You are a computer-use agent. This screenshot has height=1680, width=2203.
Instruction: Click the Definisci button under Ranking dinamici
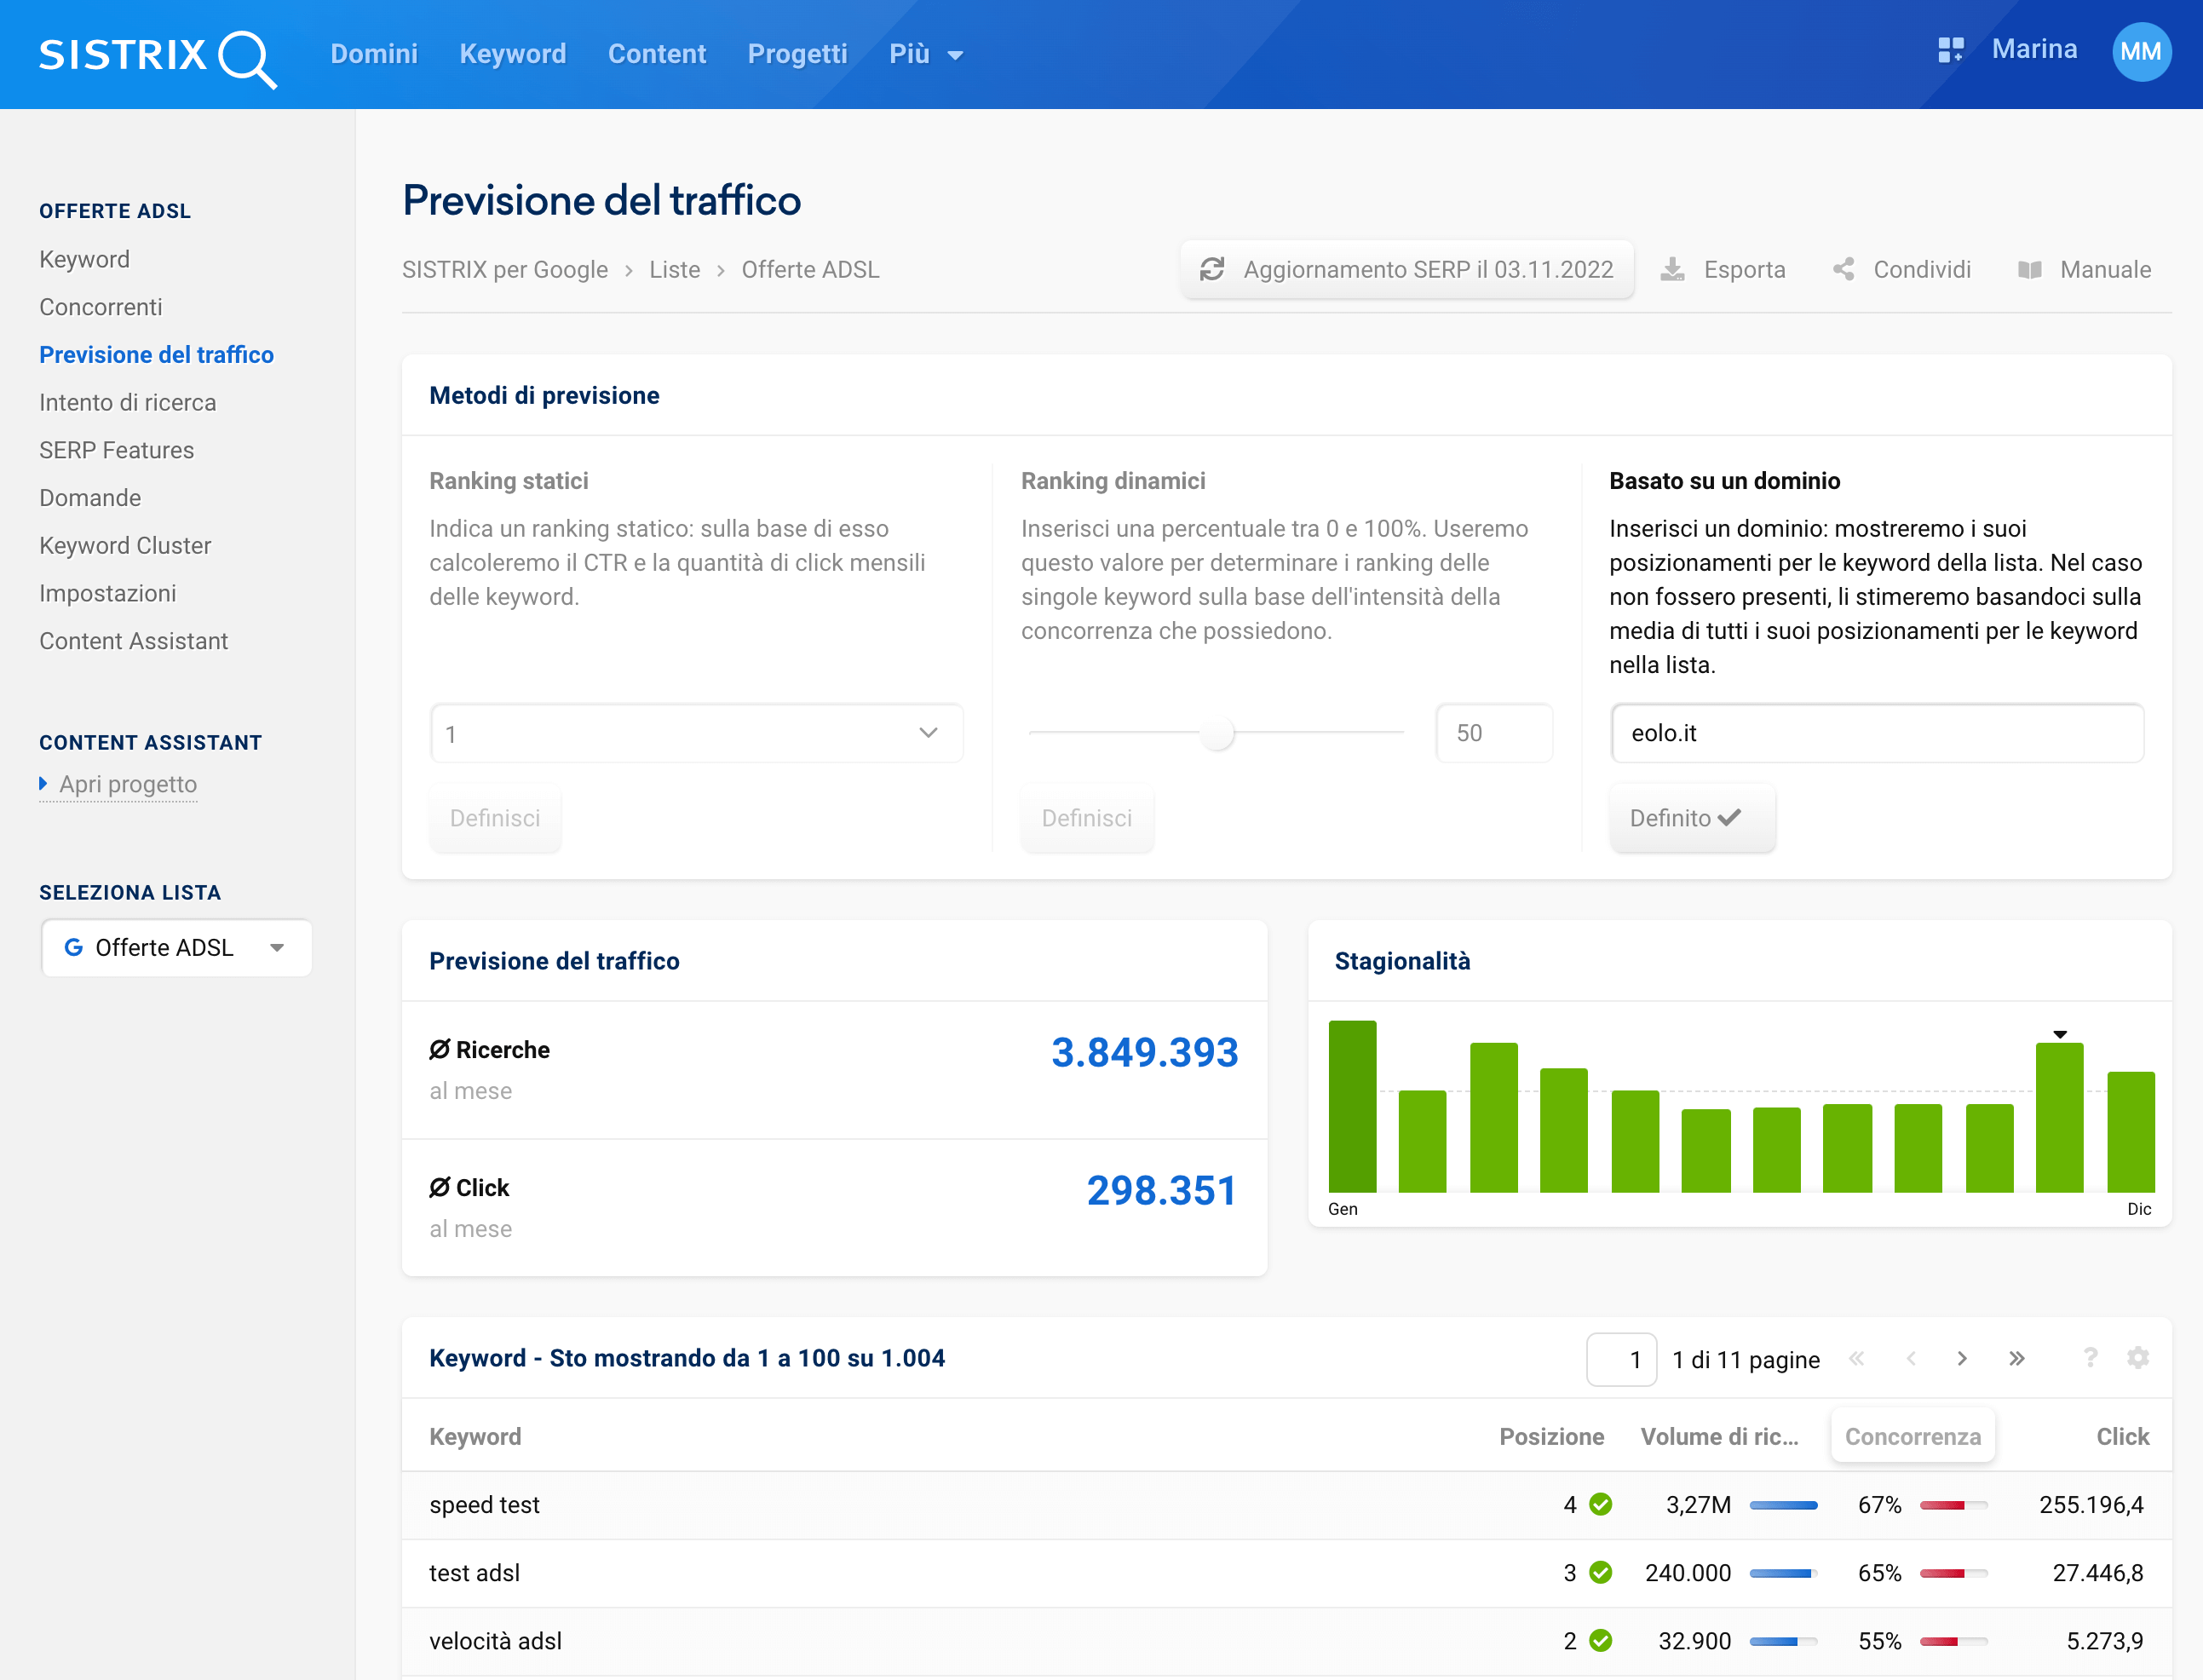pyautogui.click(x=1087, y=818)
